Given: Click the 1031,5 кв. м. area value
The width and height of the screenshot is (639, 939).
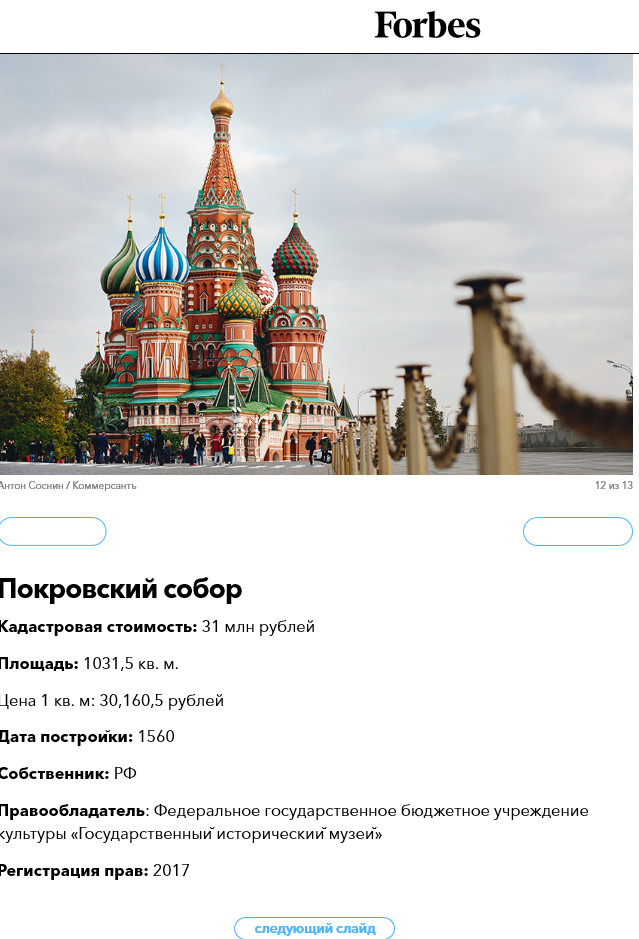Looking at the screenshot, I should [131, 664].
